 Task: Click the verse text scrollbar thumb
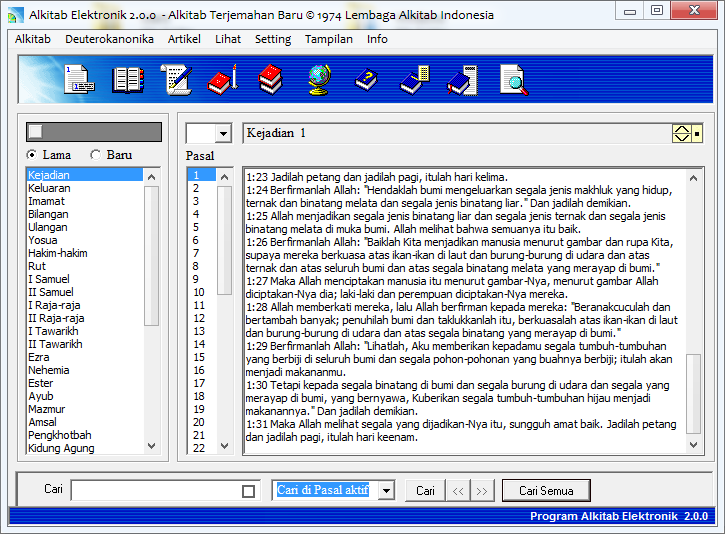(x=693, y=394)
